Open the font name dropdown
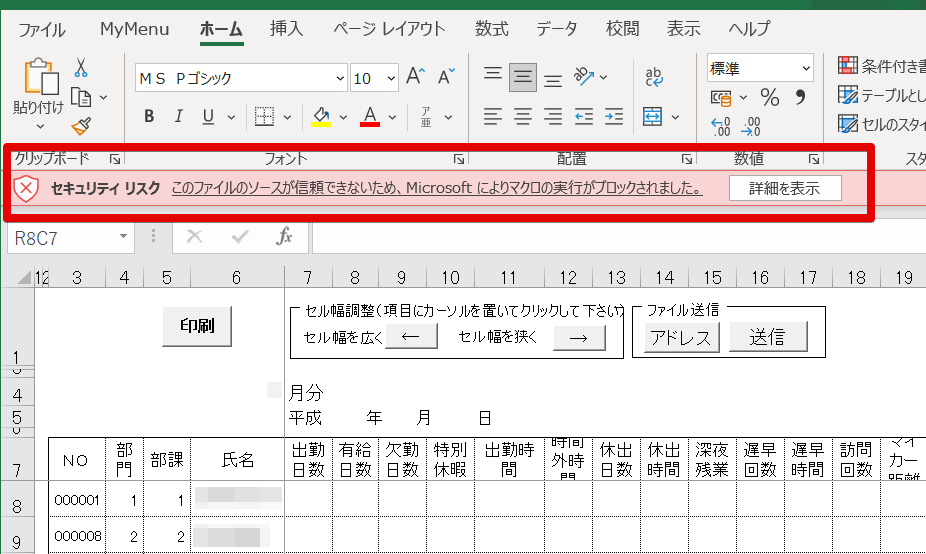 pyautogui.click(x=340, y=78)
